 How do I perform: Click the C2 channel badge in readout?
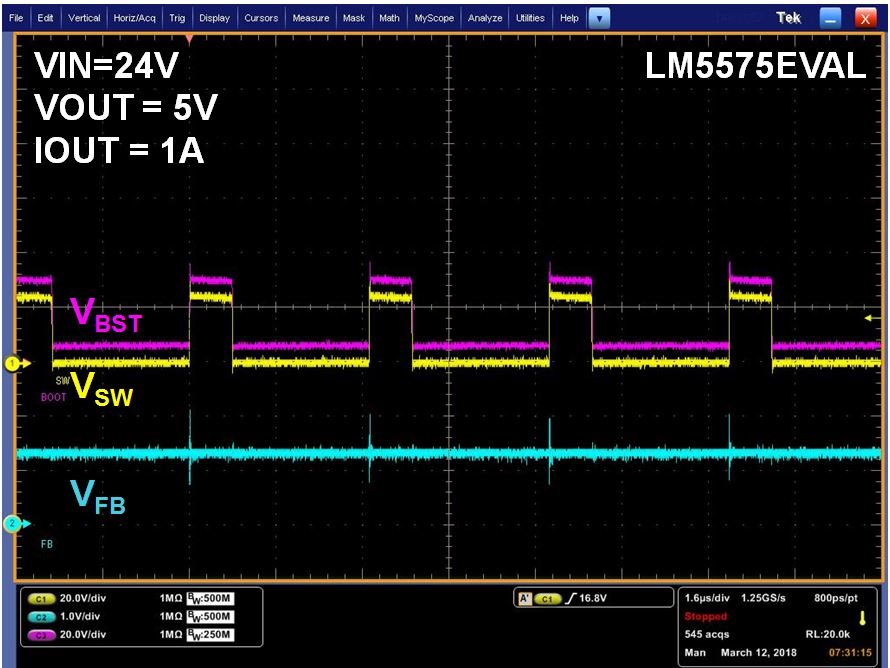click(x=41, y=617)
